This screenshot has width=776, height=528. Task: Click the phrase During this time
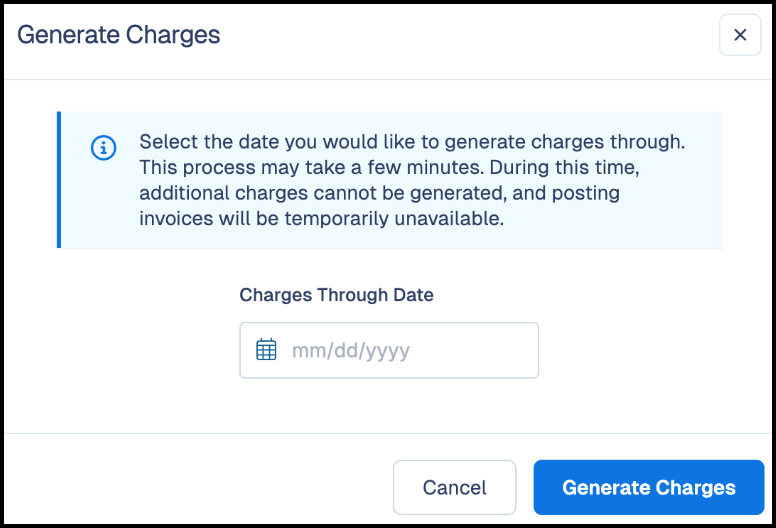tap(565, 168)
